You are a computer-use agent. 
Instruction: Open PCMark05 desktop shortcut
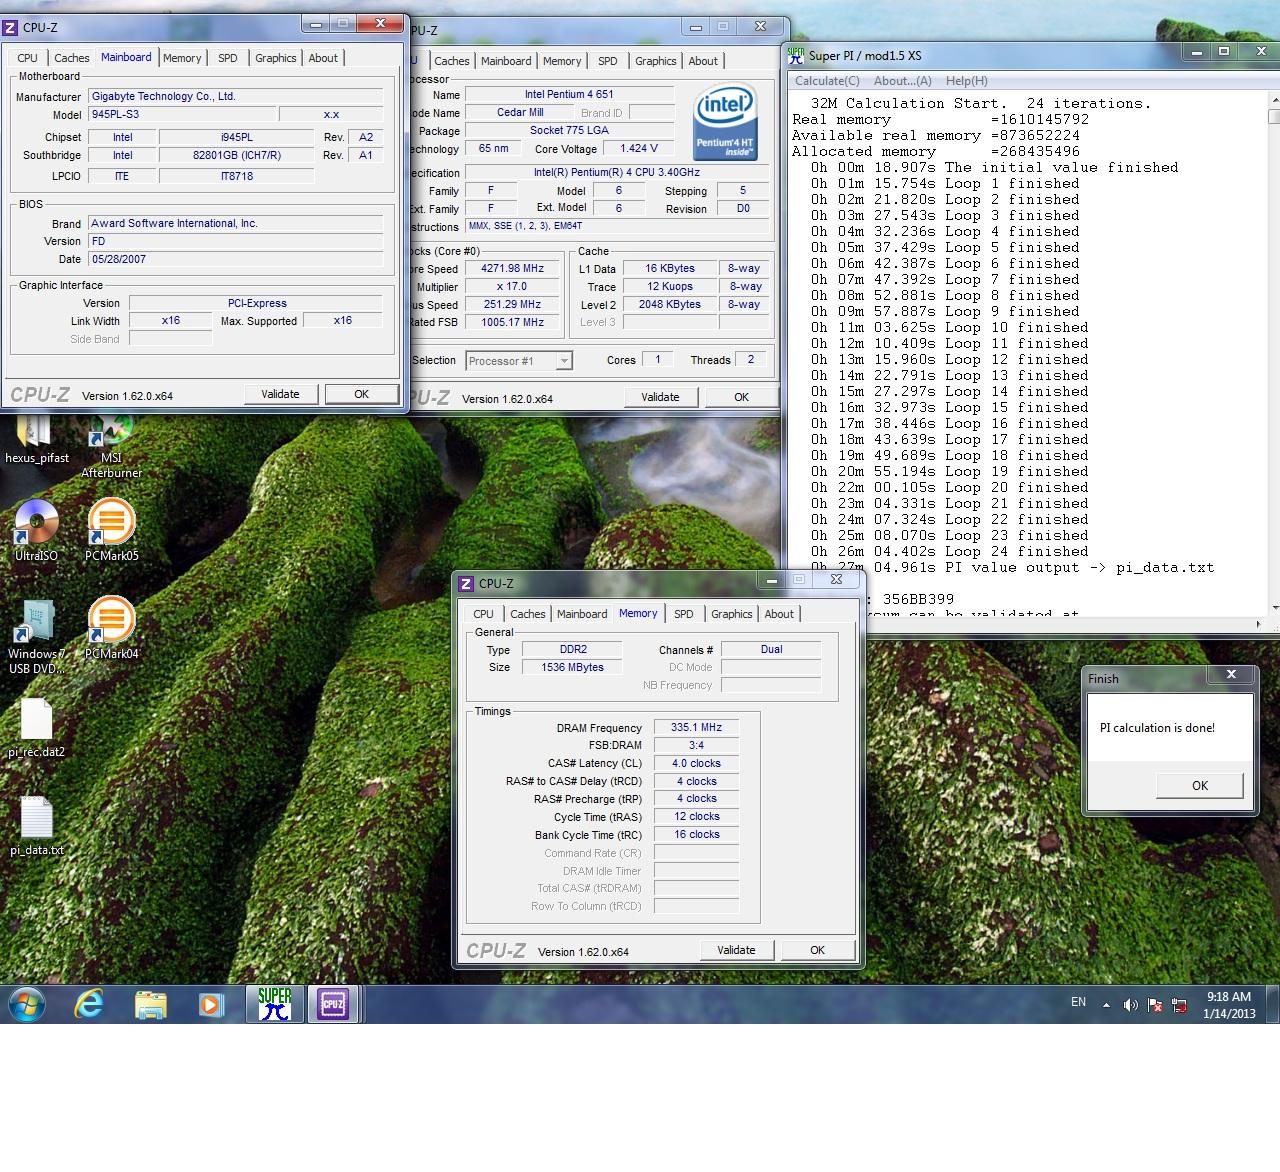(x=111, y=531)
